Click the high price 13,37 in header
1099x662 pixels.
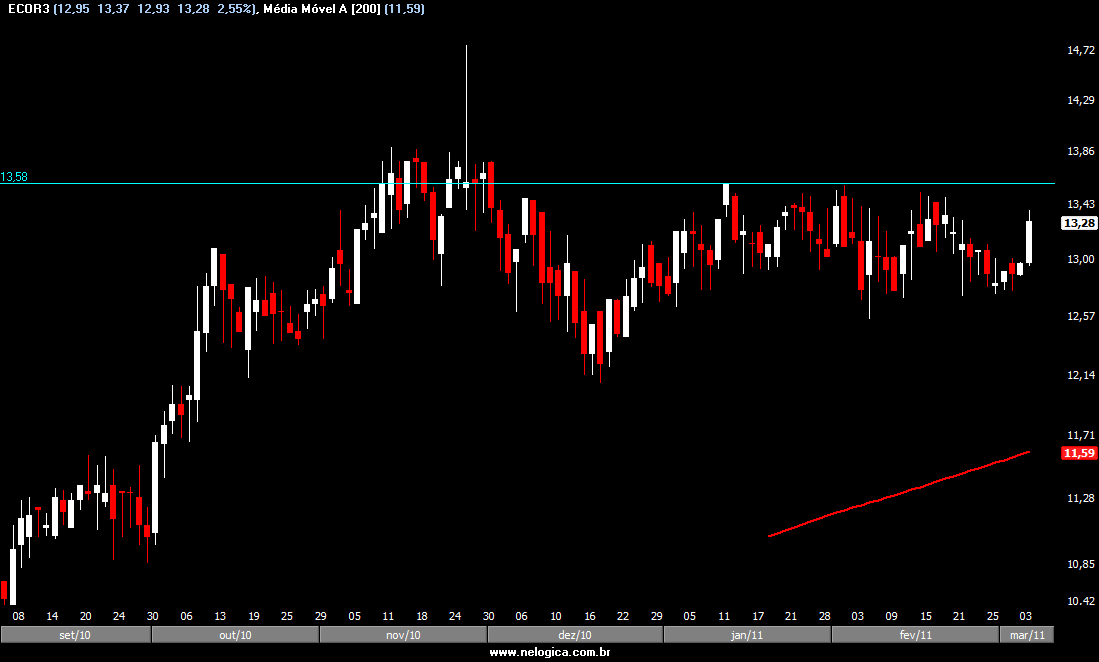[x=113, y=9]
